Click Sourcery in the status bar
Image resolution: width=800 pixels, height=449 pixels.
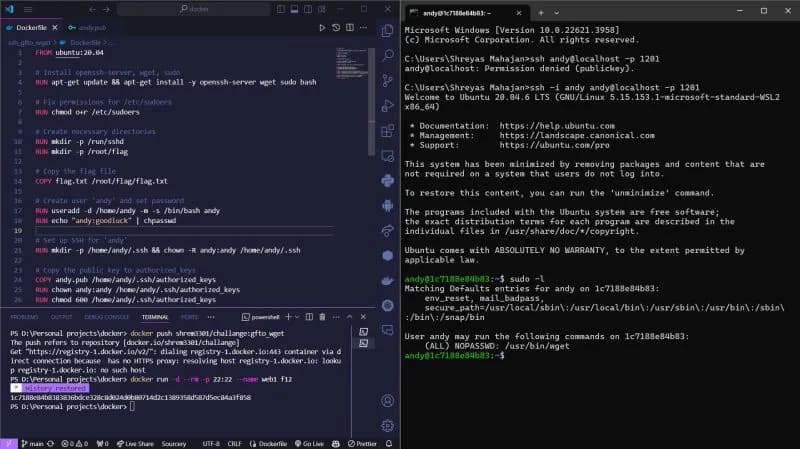(174, 444)
